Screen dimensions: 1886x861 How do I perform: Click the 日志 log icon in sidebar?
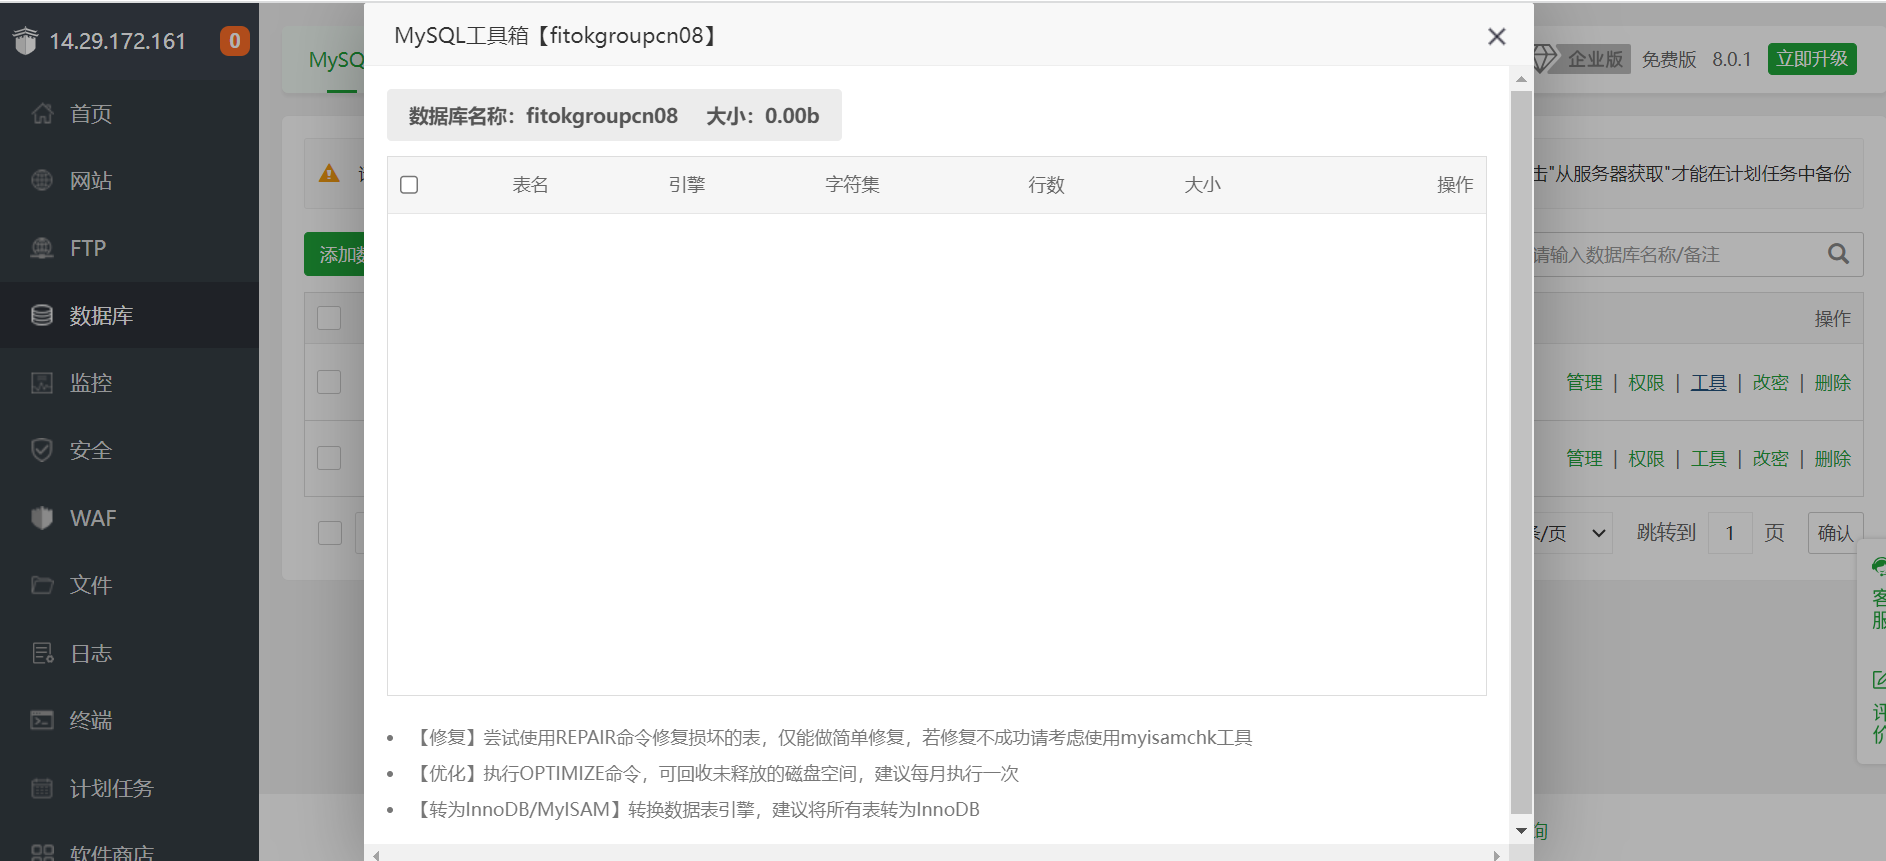click(x=42, y=653)
